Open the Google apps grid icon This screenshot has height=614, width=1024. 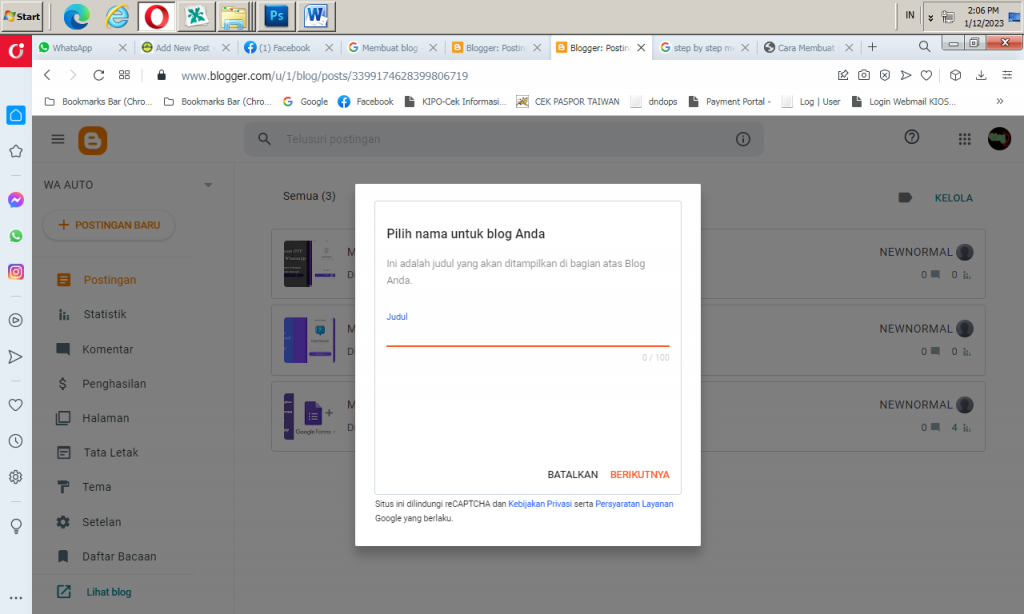pyautogui.click(x=964, y=139)
